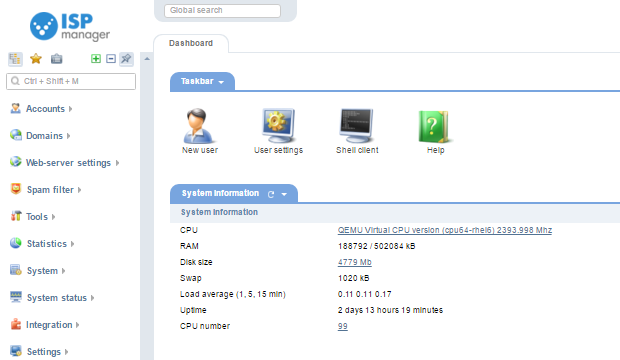The height and width of the screenshot is (360, 620).
Task: Click the uptime value 2 days 13 hours
Action: 390,310
